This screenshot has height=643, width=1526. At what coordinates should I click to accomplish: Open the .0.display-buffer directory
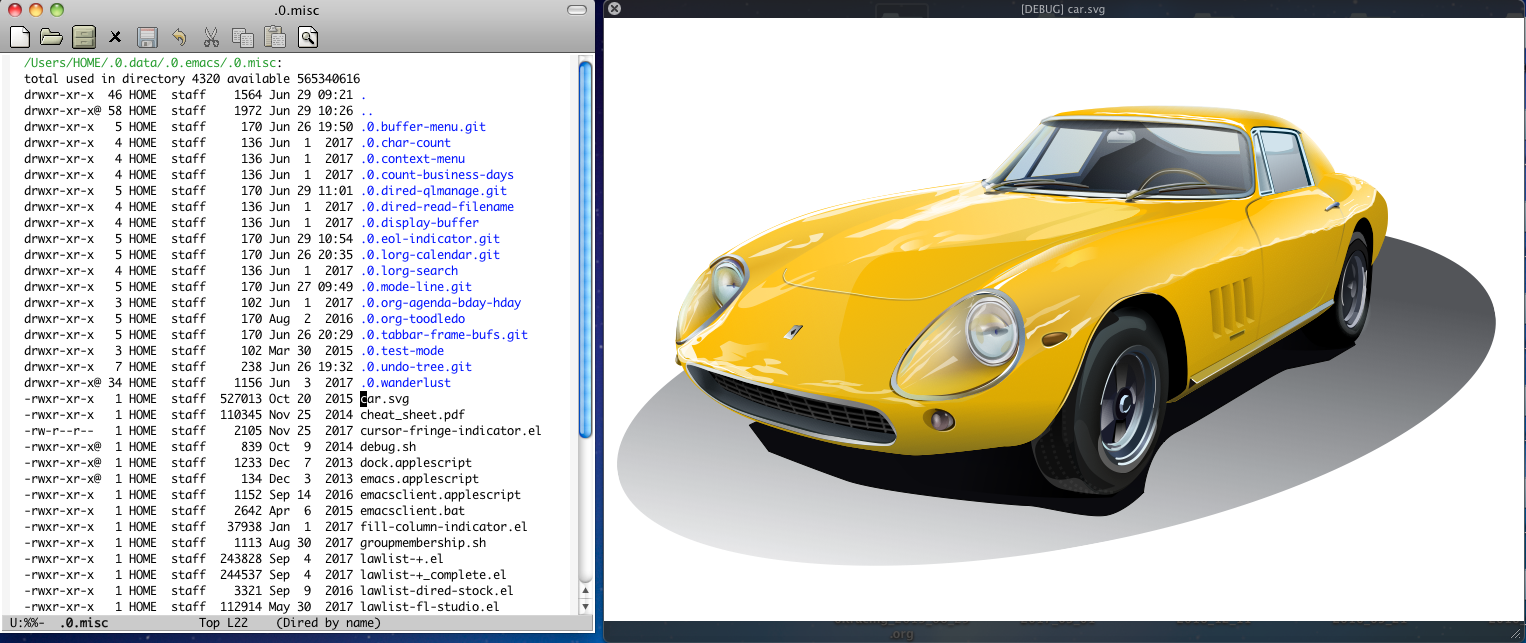(420, 223)
